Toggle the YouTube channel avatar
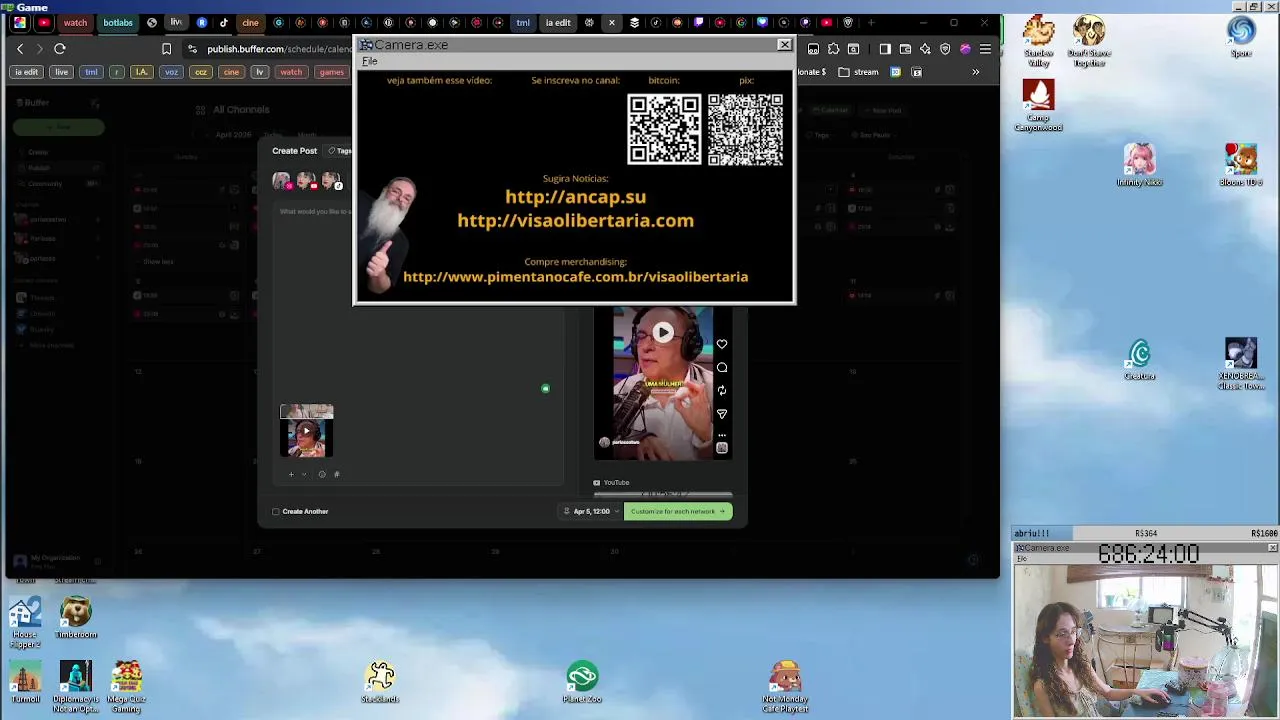The width and height of the screenshot is (1280, 720). (306, 180)
